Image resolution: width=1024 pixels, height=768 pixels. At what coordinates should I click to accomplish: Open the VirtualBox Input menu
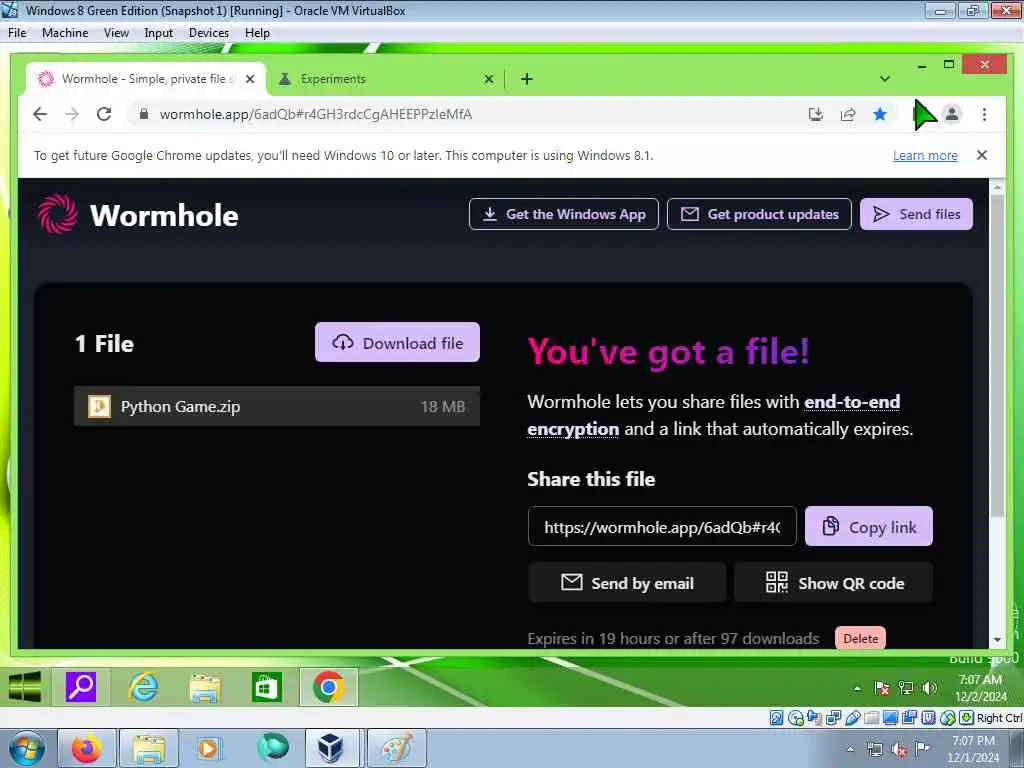158,33
